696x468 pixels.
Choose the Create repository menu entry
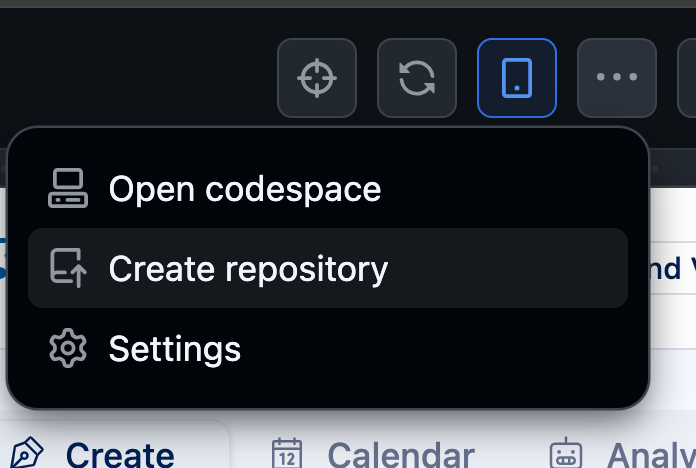248,268
